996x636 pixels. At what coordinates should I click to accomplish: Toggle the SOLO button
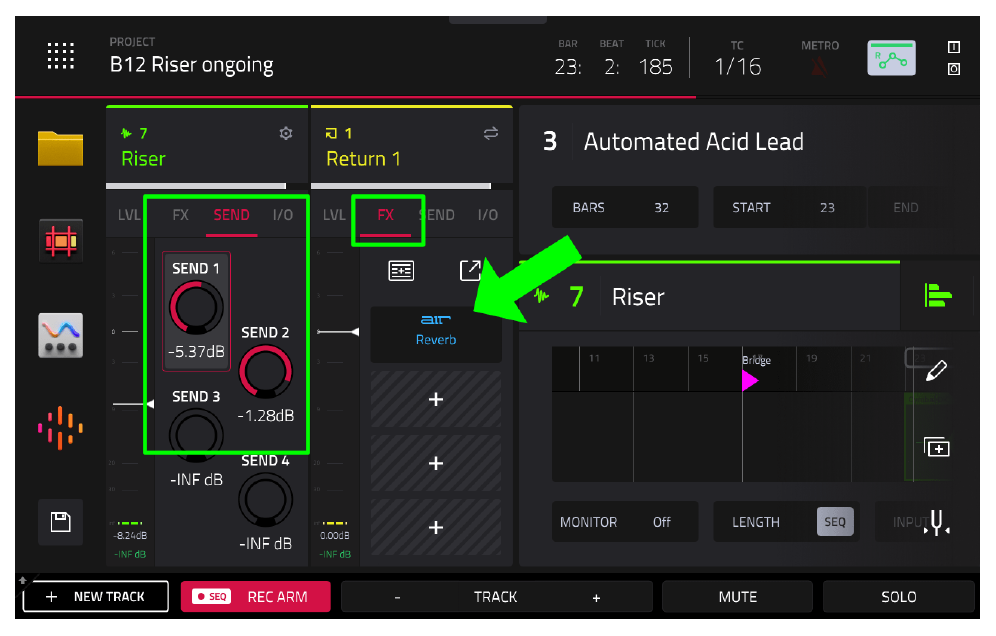898,597
